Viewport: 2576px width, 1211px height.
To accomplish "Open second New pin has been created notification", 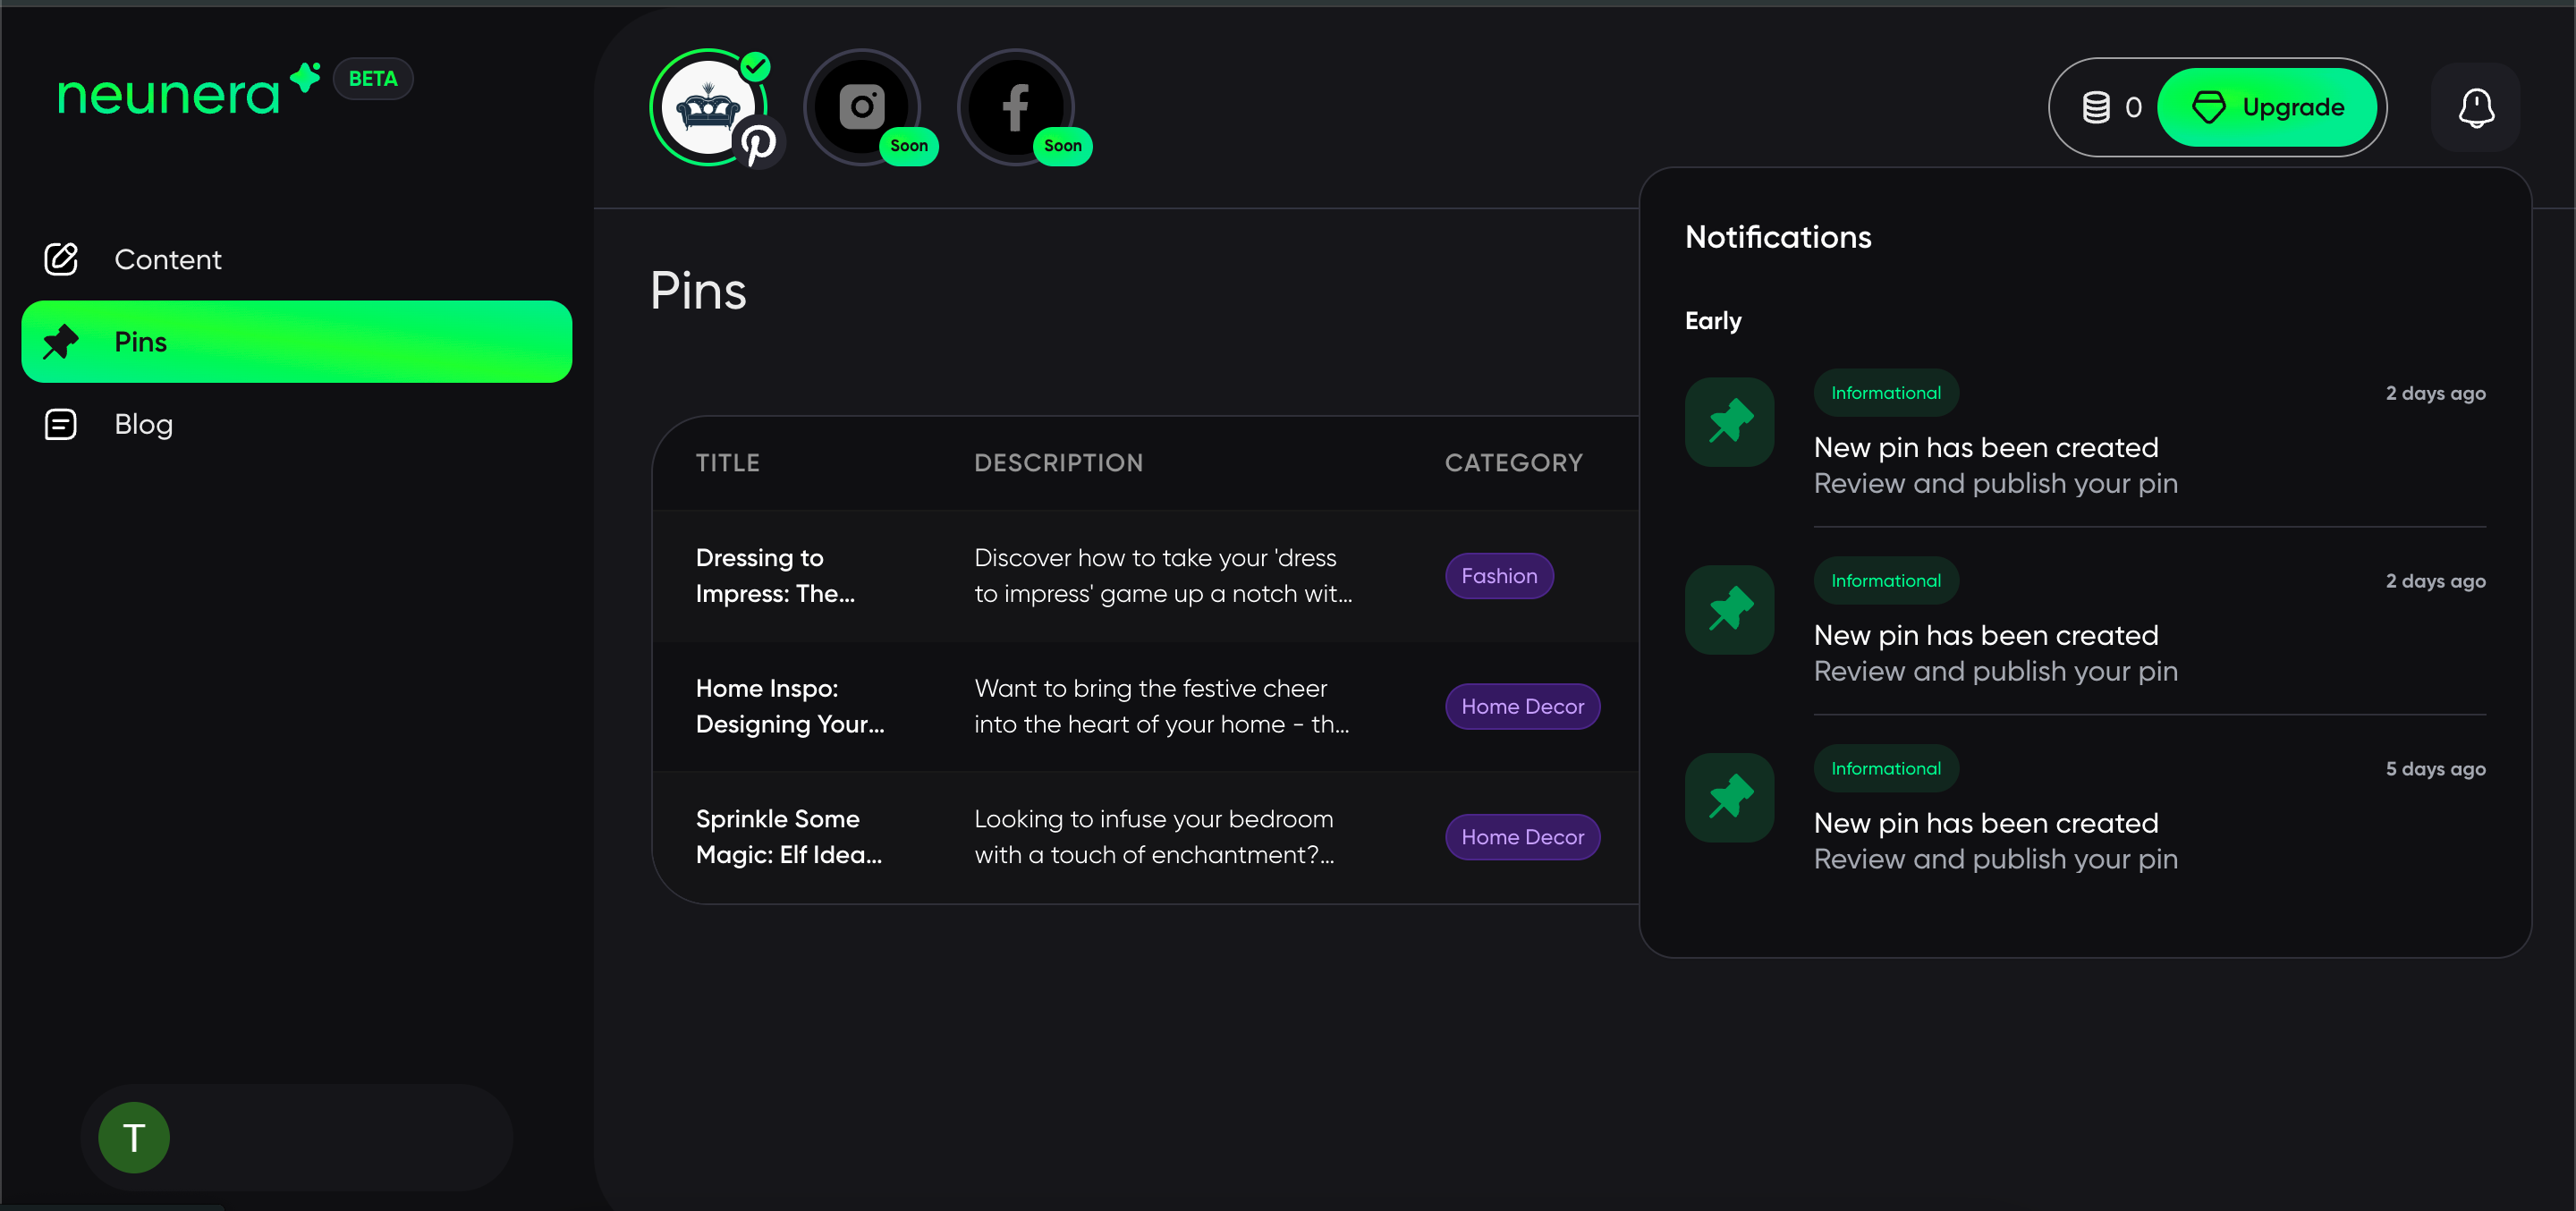I will tap(1985, 635).
